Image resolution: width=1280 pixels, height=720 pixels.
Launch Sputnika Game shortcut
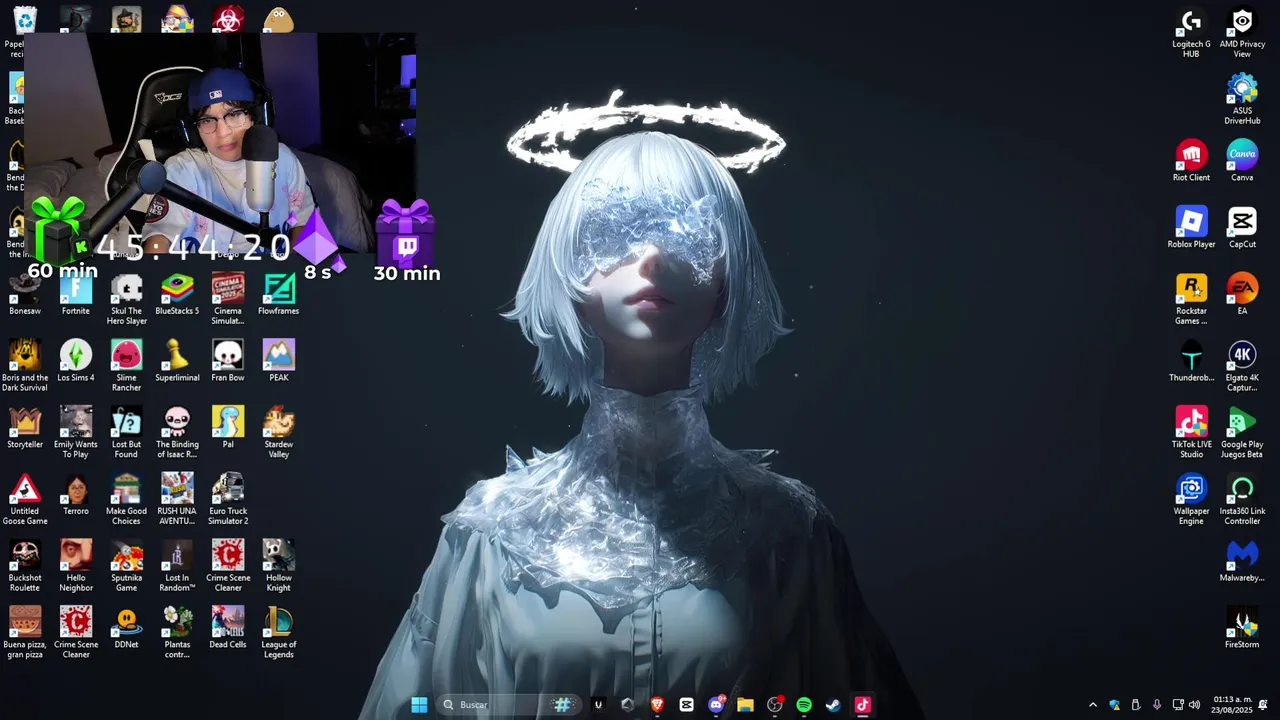(126, 567)
